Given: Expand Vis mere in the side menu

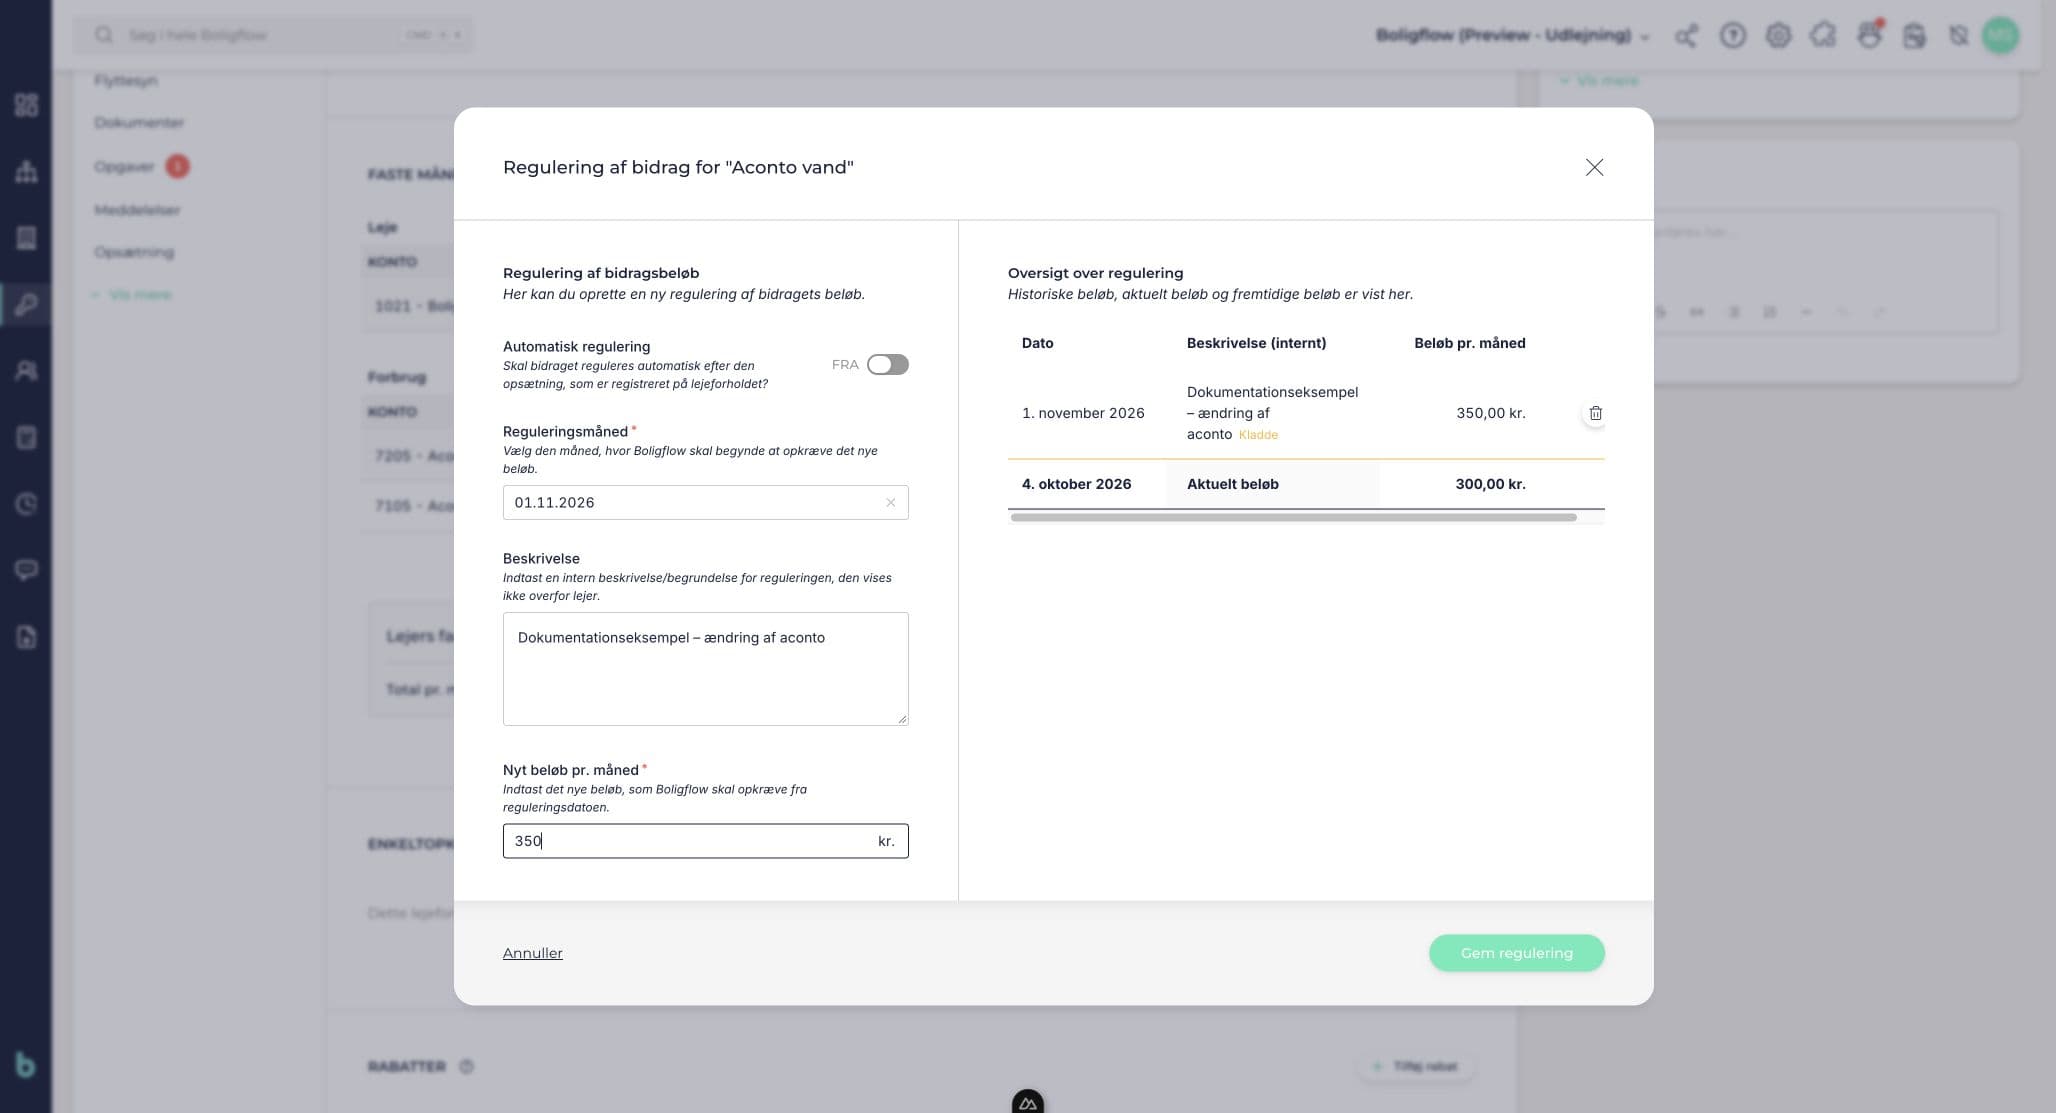Looking at the screenshot, I should point(133,295).
